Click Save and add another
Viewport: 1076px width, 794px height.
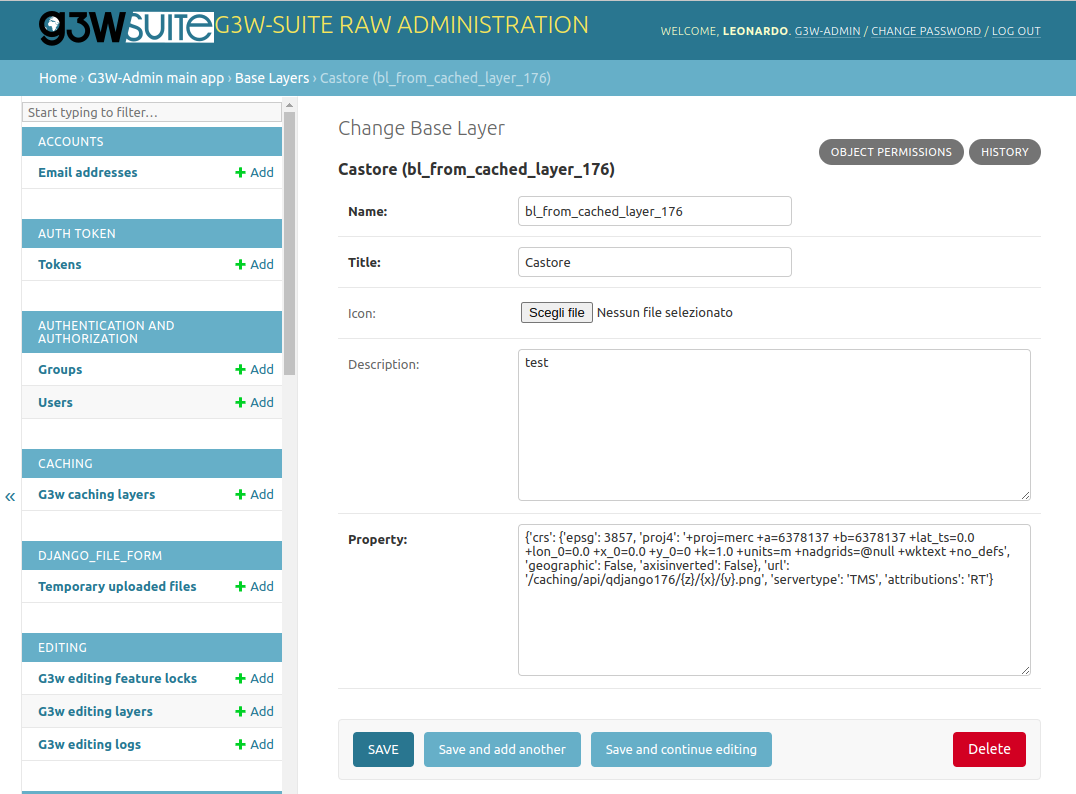pos(502,749)
